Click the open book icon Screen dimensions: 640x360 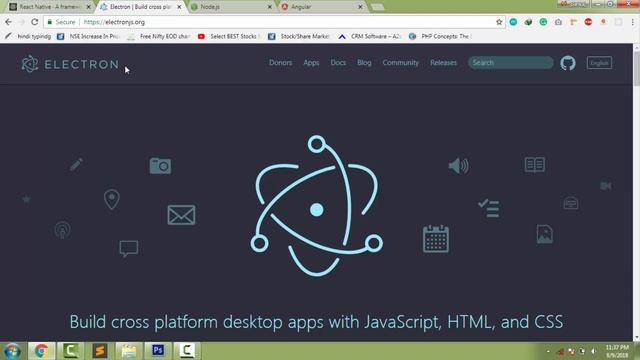(534, 164)
